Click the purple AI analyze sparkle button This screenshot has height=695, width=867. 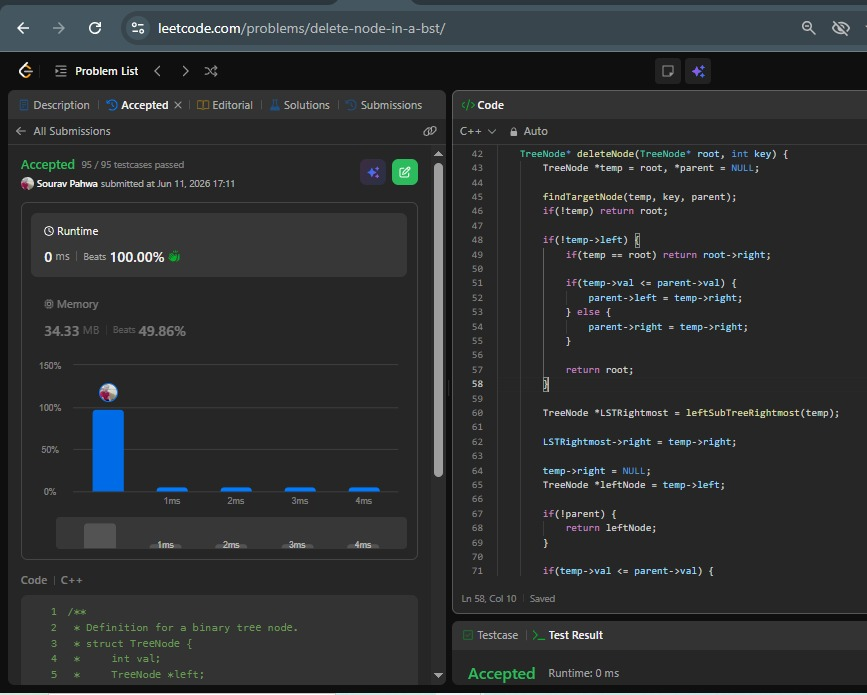[373, 172]
